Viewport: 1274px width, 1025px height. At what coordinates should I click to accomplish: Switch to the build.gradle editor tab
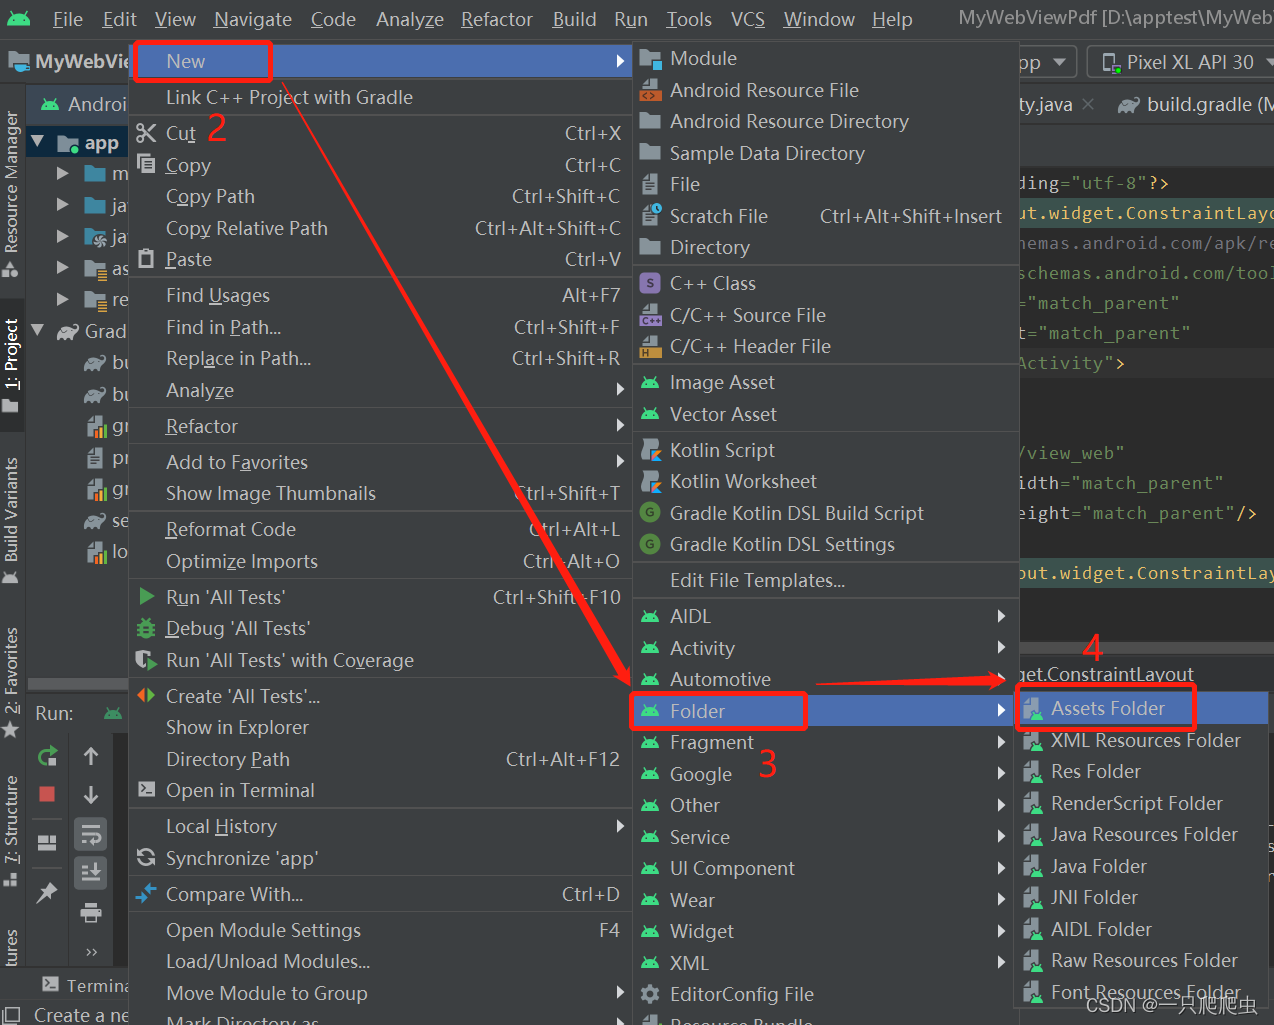(x=1196, y=104)
